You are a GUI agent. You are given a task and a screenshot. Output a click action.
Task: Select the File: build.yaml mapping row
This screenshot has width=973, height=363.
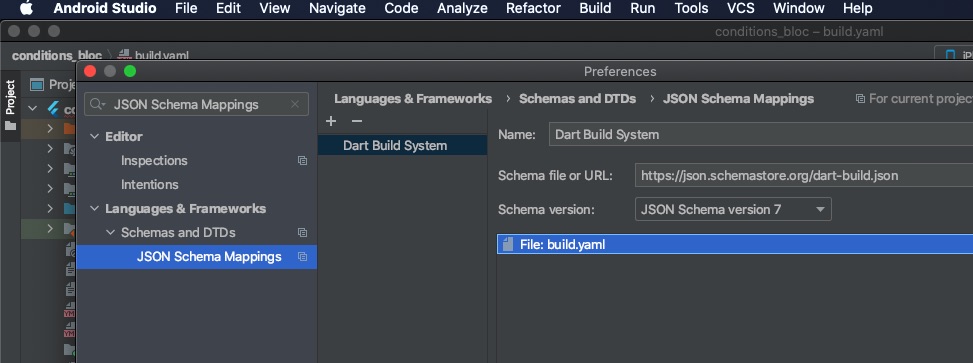click(735, 244)
